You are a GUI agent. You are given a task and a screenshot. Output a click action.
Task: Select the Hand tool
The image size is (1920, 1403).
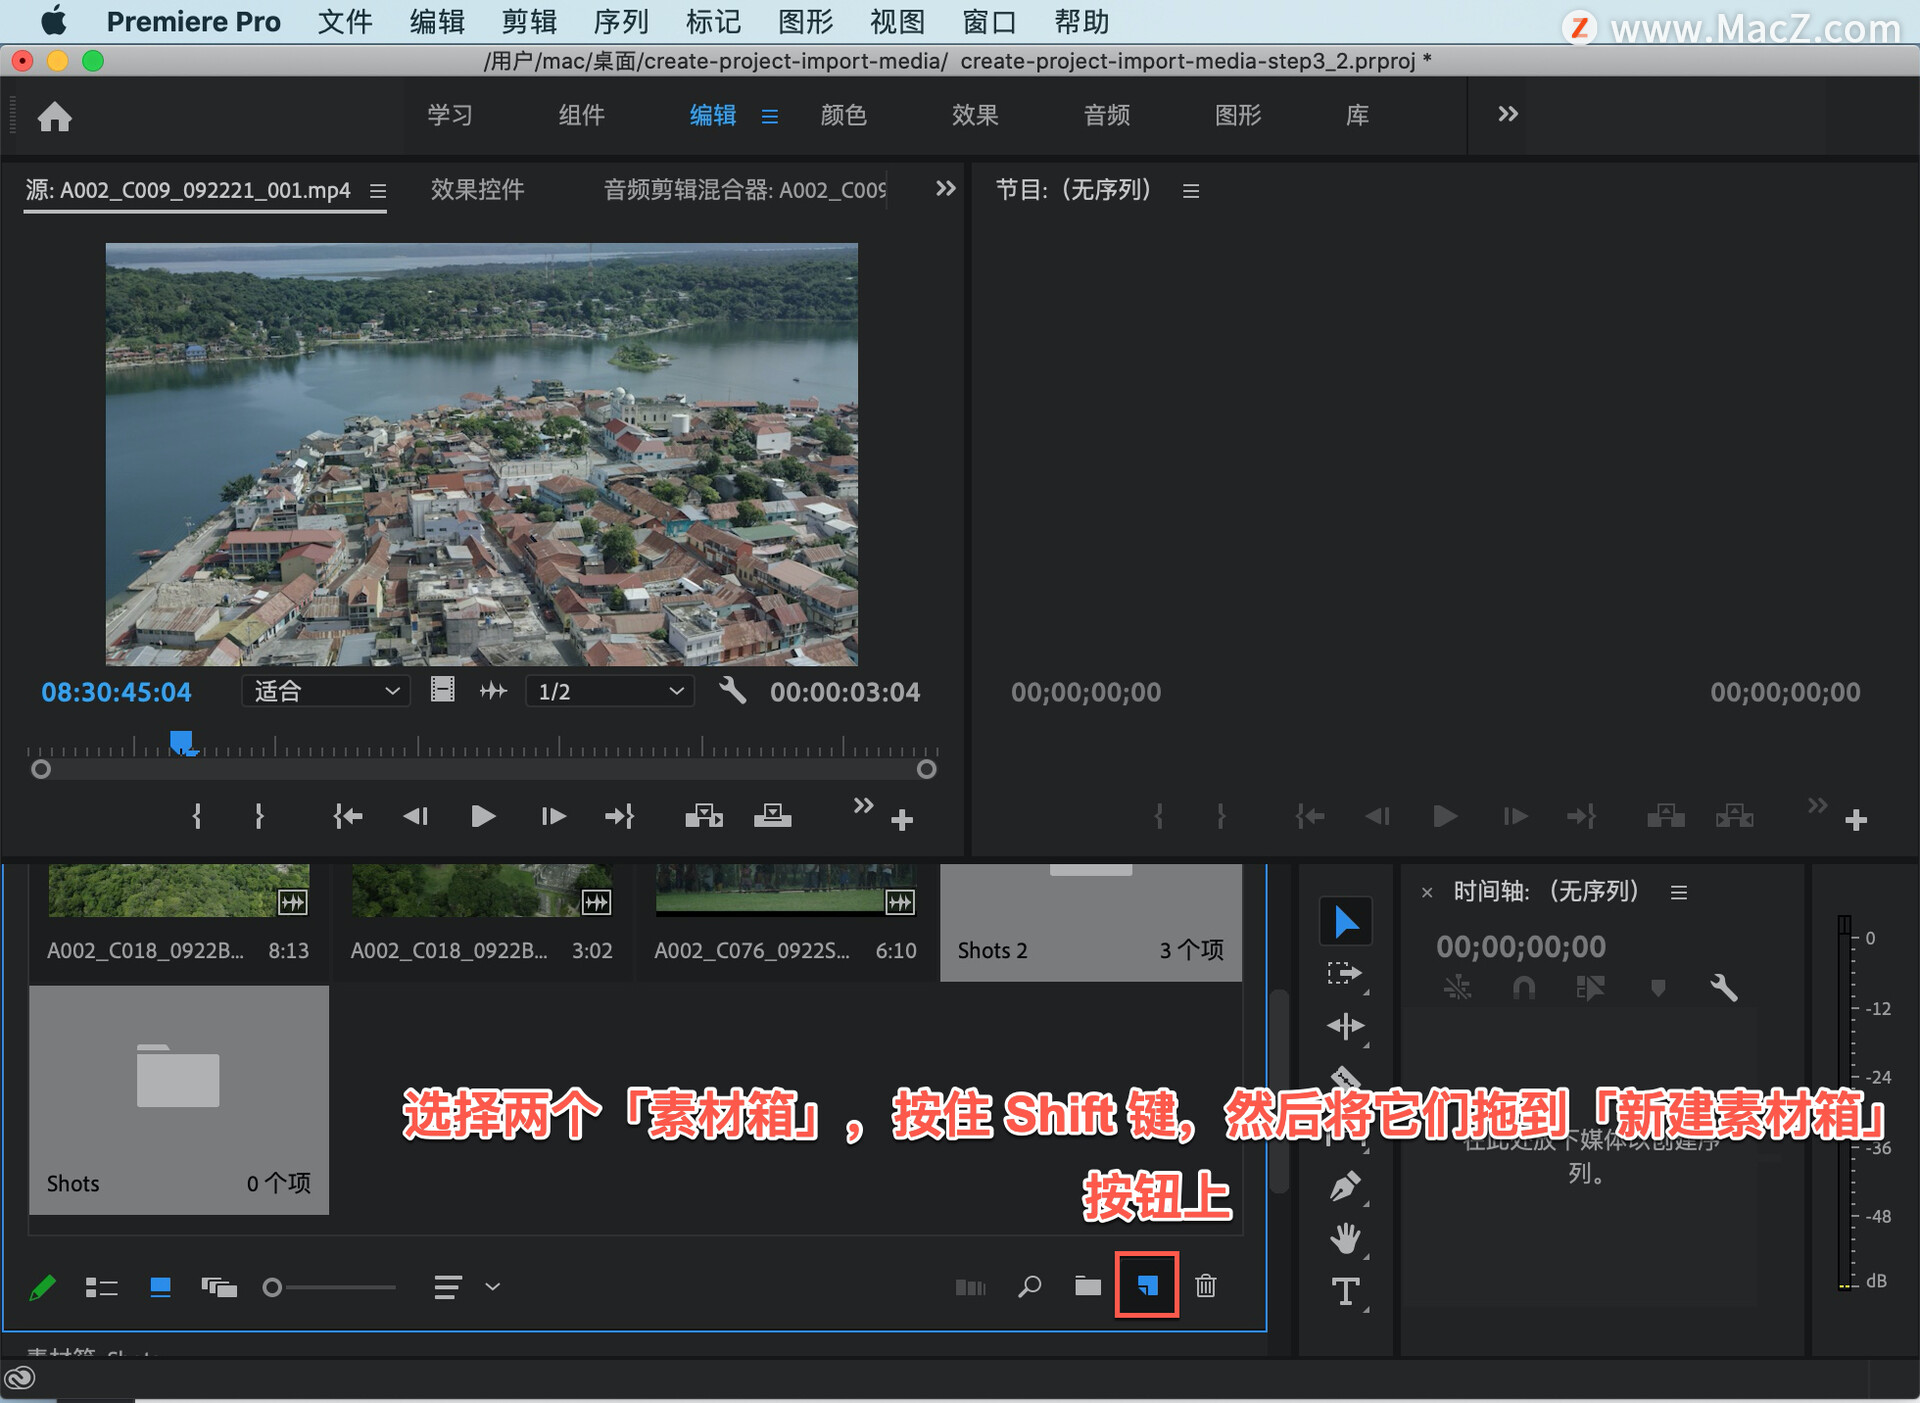tap(1345, 1239)
